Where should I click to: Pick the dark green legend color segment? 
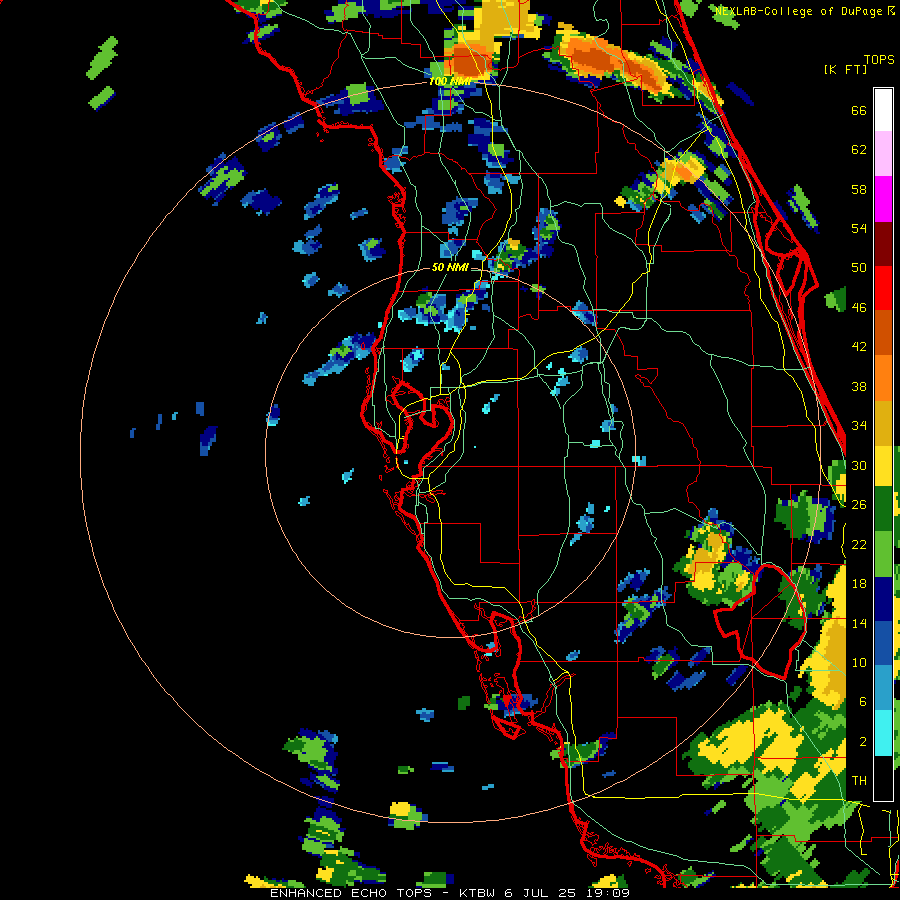(883, 509)
